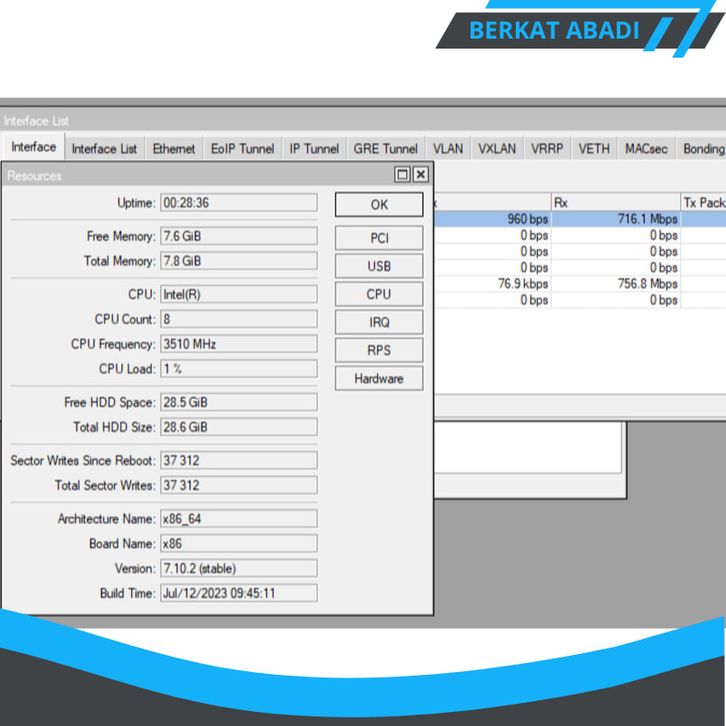Viewport: 726px width, 726px height.
Task: Click the Uptime value field
Action: click(238, 203)
